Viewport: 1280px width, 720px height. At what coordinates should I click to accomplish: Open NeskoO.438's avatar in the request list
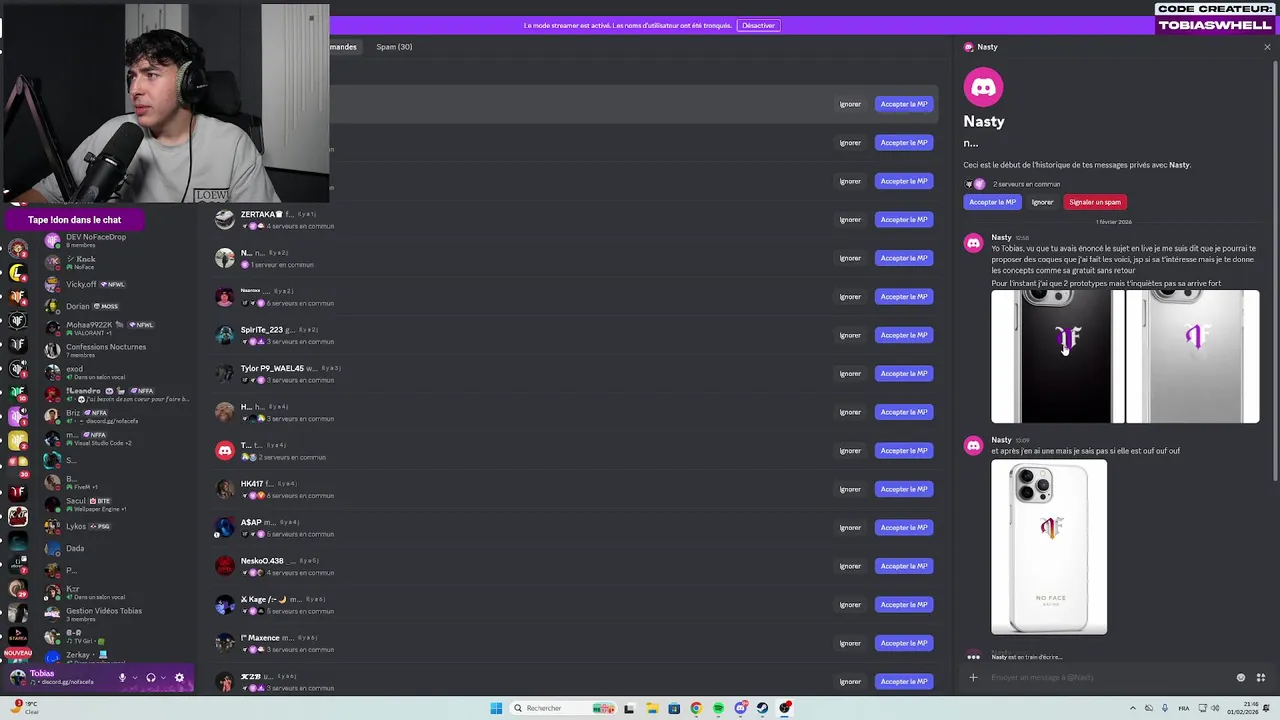click(x=225, y=566)
